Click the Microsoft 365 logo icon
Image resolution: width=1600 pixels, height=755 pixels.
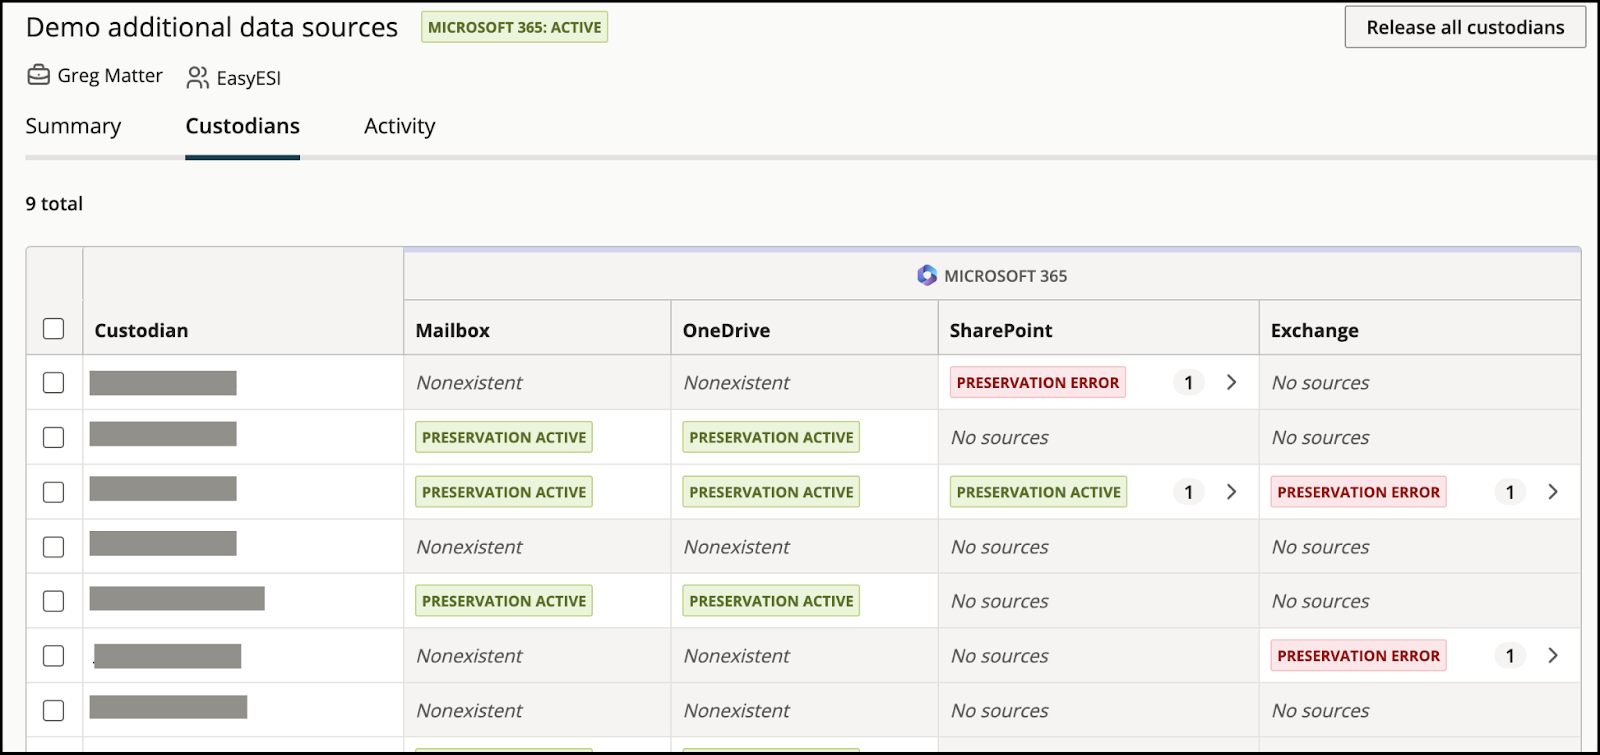pos(927,275)
